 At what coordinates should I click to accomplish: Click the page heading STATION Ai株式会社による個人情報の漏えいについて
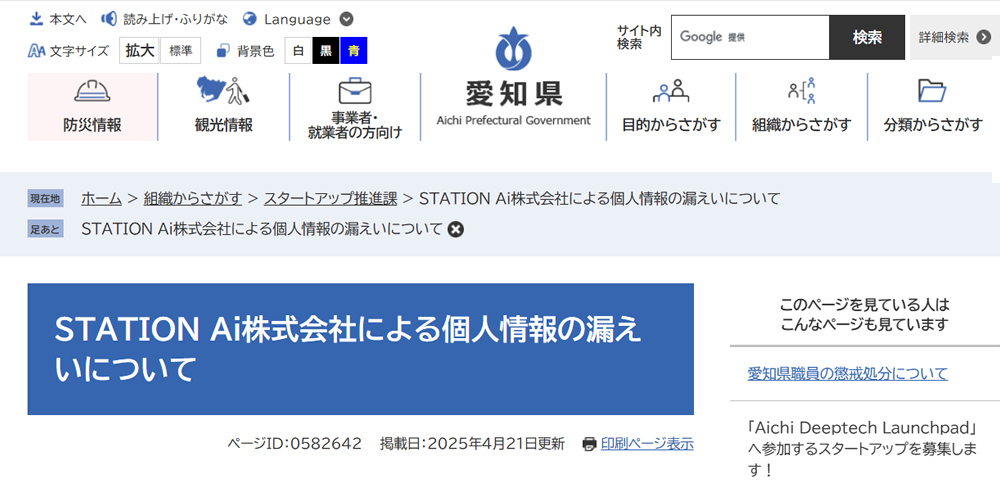coord(348,349)
